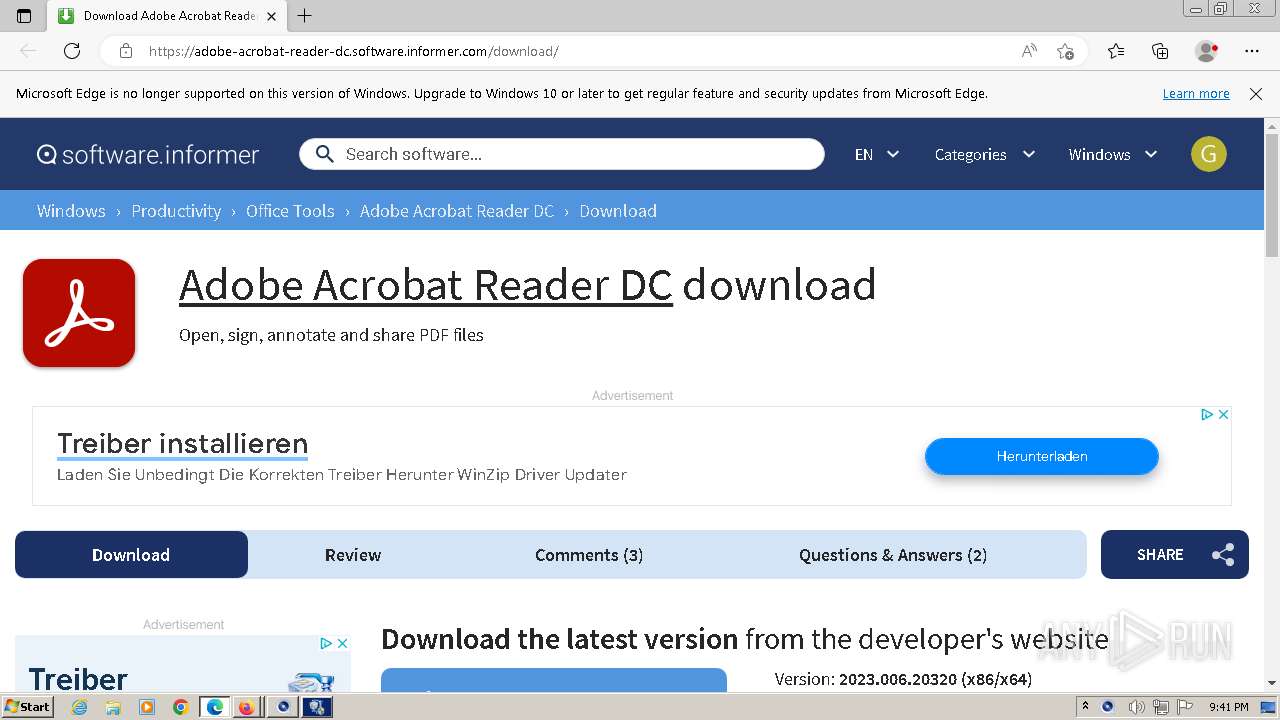
Task: Open the Windows Start menu
Action: [x=27, y=707]
